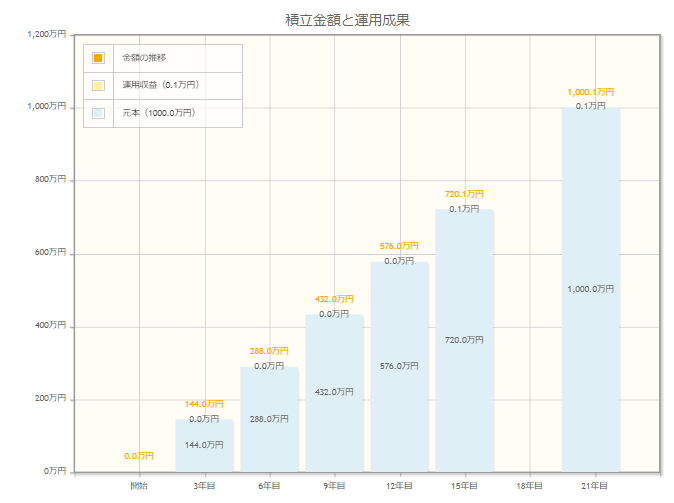Click the orange 金額の推移 legend swatch

point(97,58)
